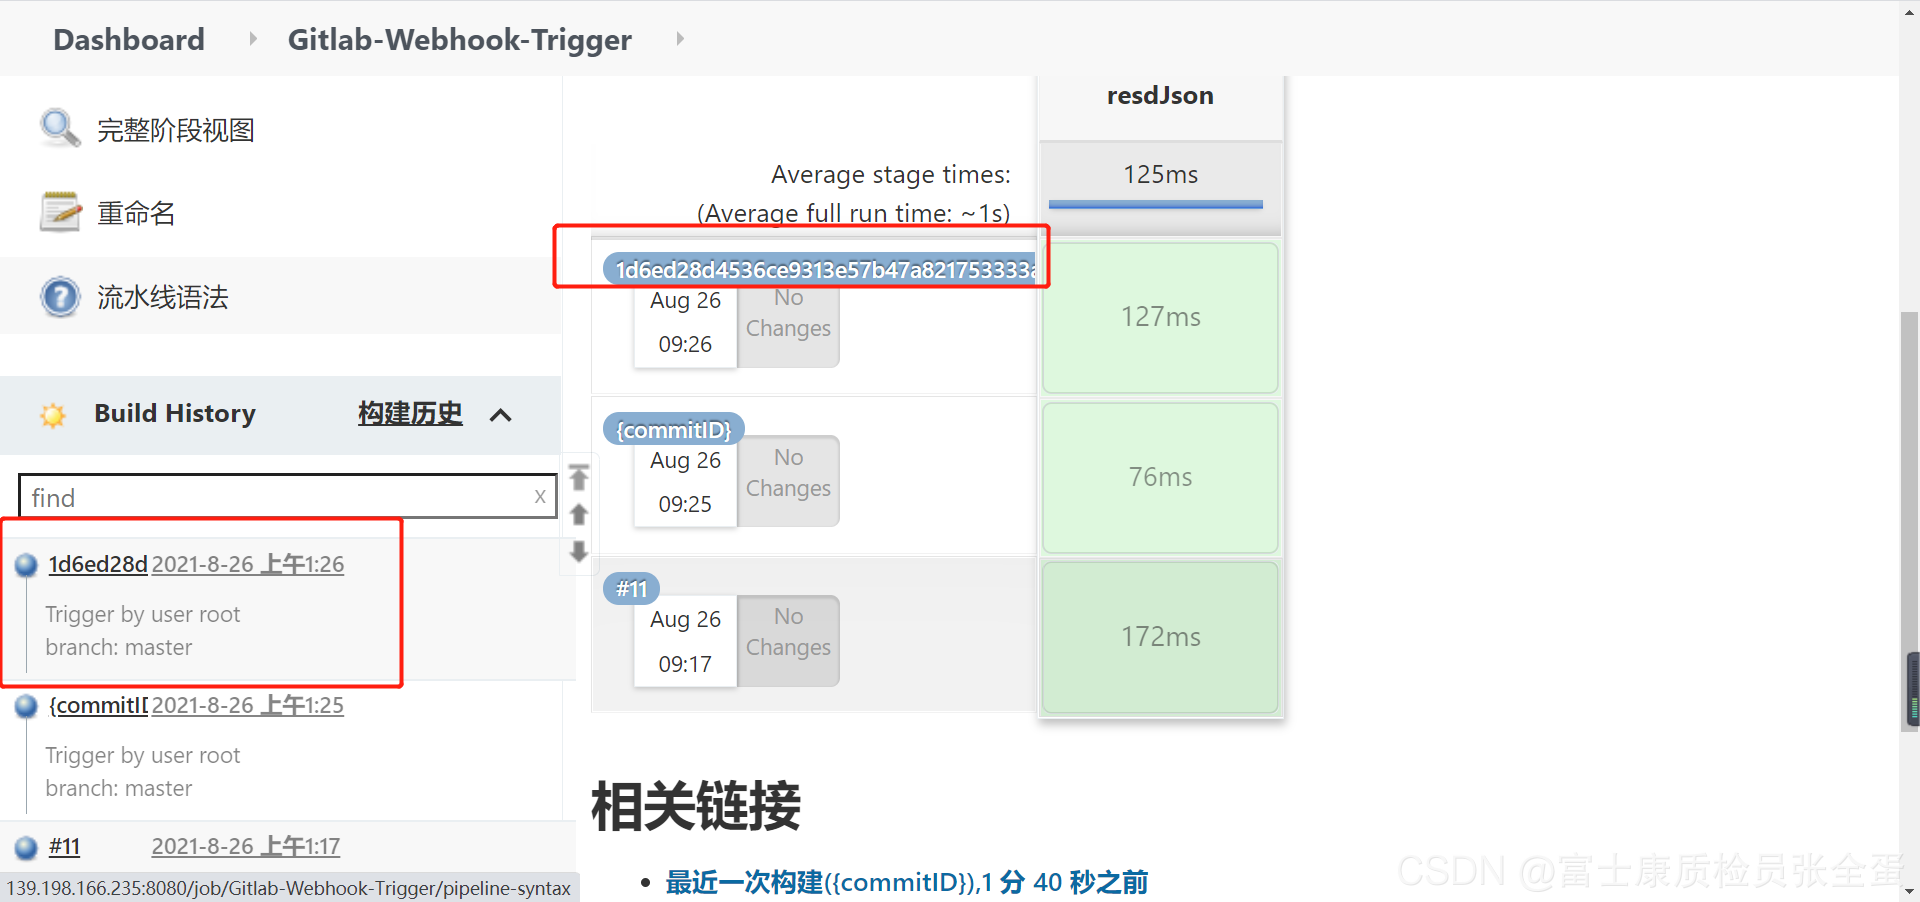Click No Changes box for 09:17 run
Image resolution: width=1920 pixels, height=902 pixels.
click(x=788, y=641)
